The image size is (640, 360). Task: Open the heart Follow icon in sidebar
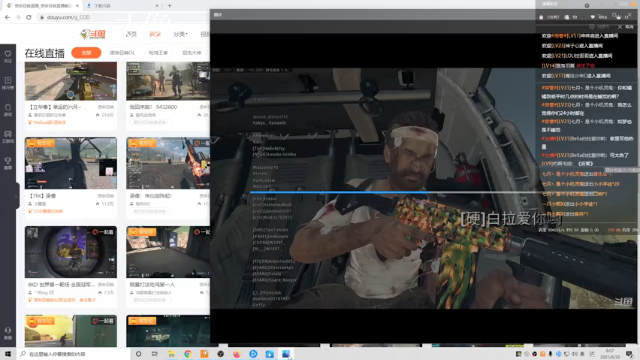tap(8, 56)
